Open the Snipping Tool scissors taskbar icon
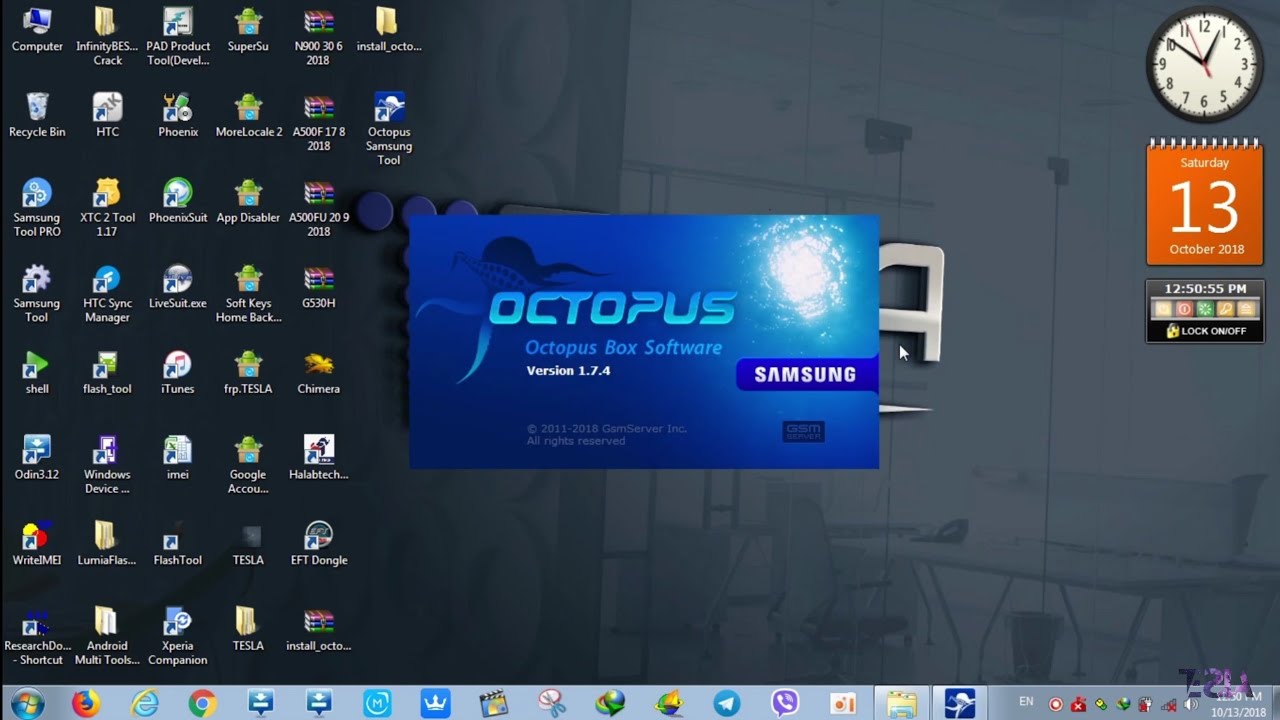The height and width of the screenshot is (720, 1280). (x=552, y=703)
